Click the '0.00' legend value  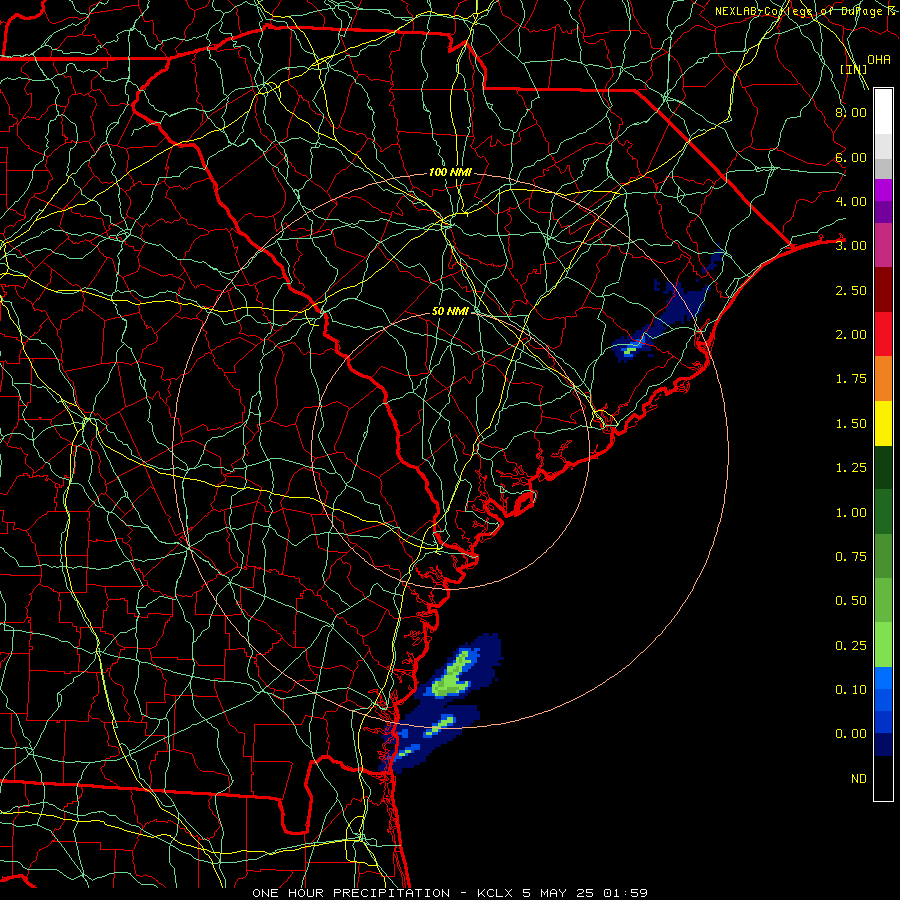pos(851,734)
